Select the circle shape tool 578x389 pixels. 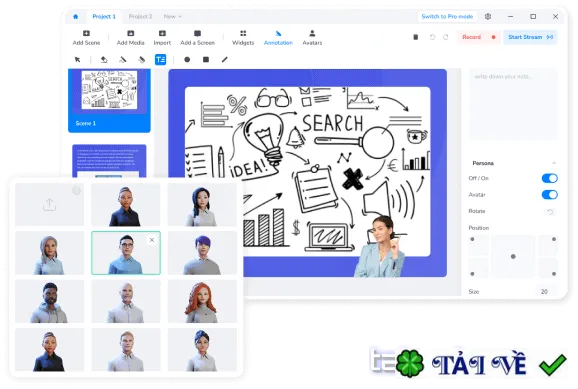pos(187,59)
